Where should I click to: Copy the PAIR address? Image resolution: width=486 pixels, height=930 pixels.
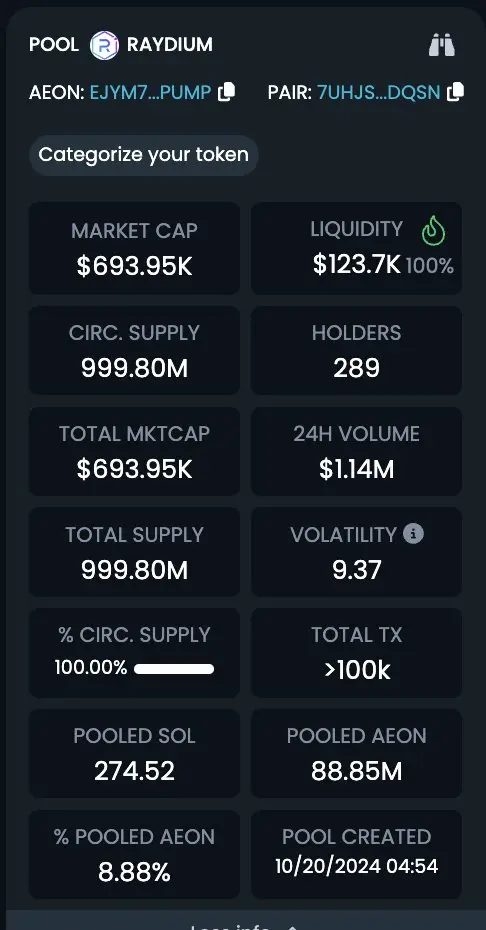(455, 92)
